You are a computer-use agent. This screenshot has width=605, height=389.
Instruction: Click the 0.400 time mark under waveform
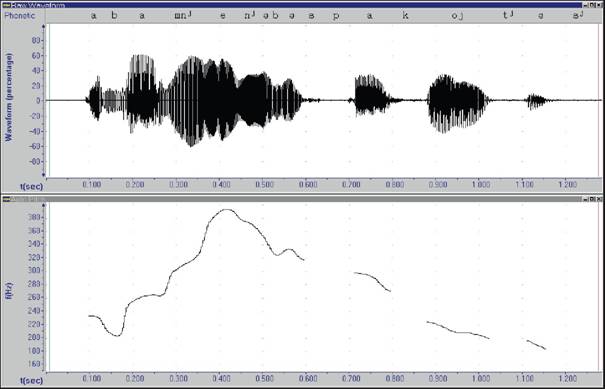point(222,185)
